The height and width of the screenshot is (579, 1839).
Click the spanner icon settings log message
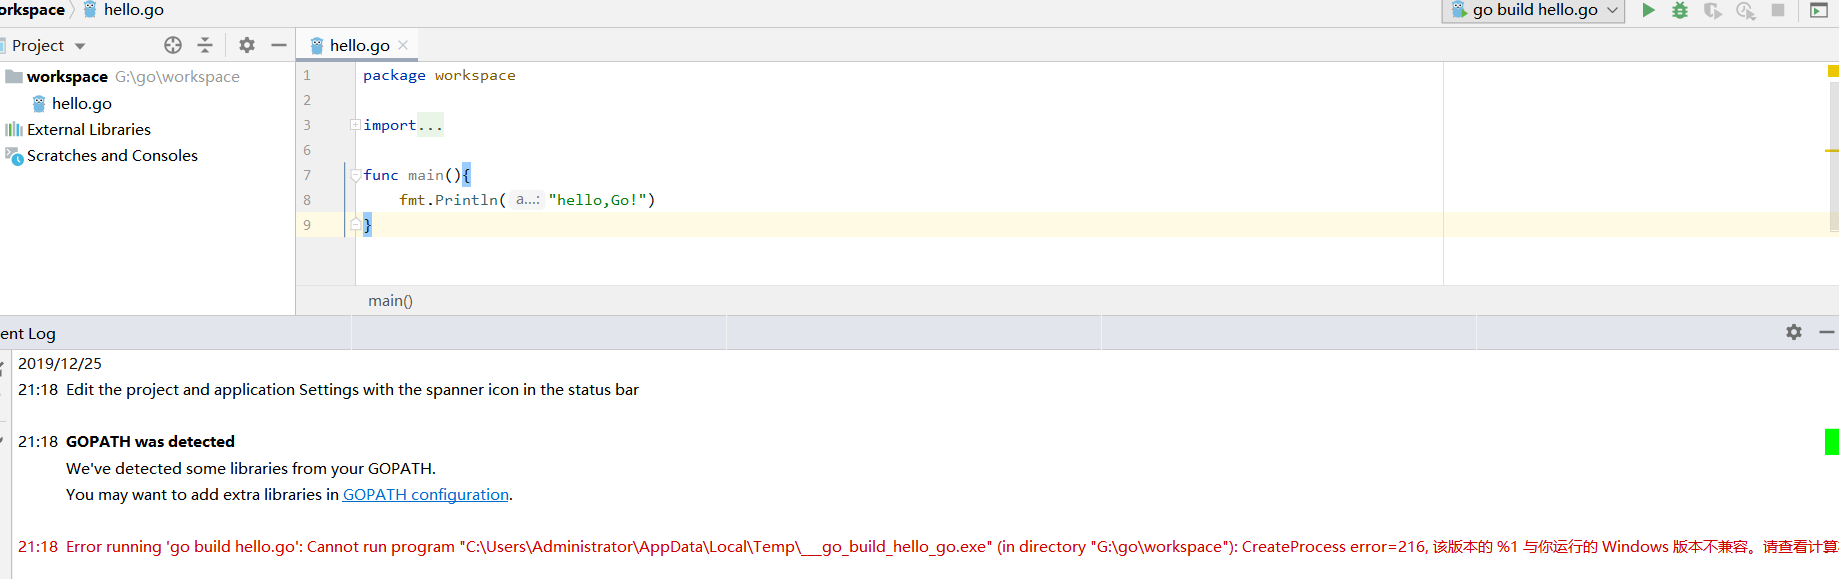pos(352,389)
